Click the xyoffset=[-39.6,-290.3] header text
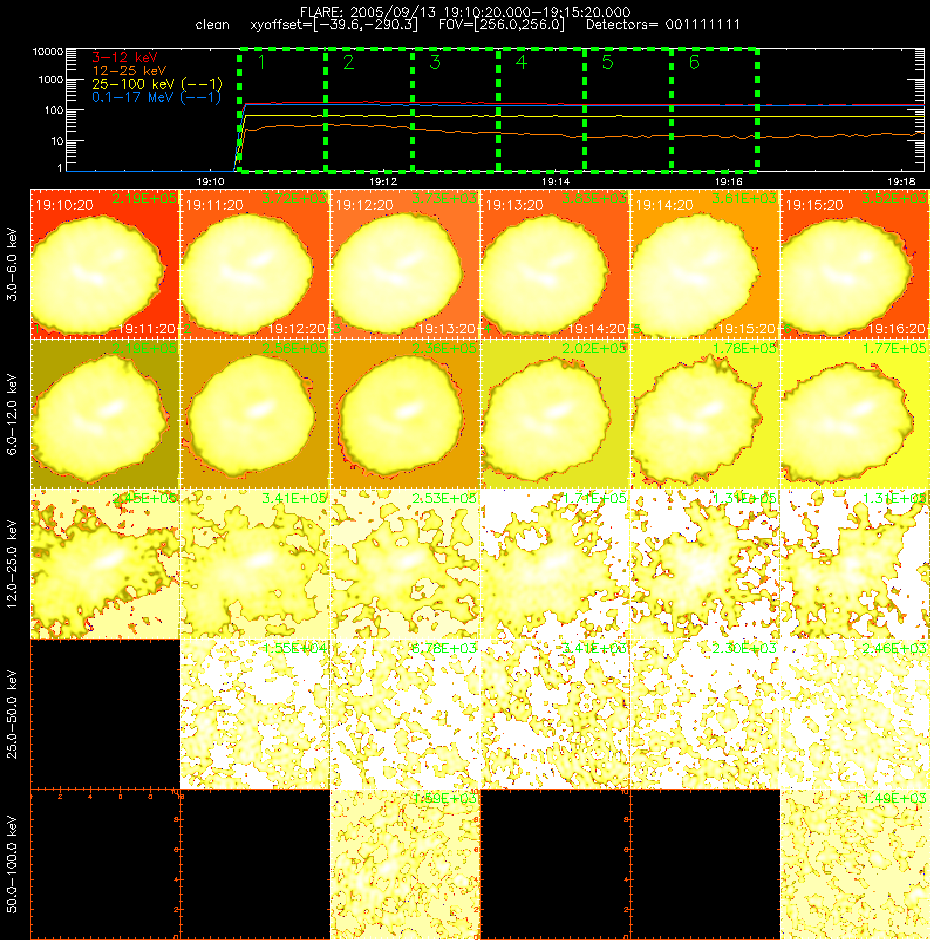 (x=334, y=25)
